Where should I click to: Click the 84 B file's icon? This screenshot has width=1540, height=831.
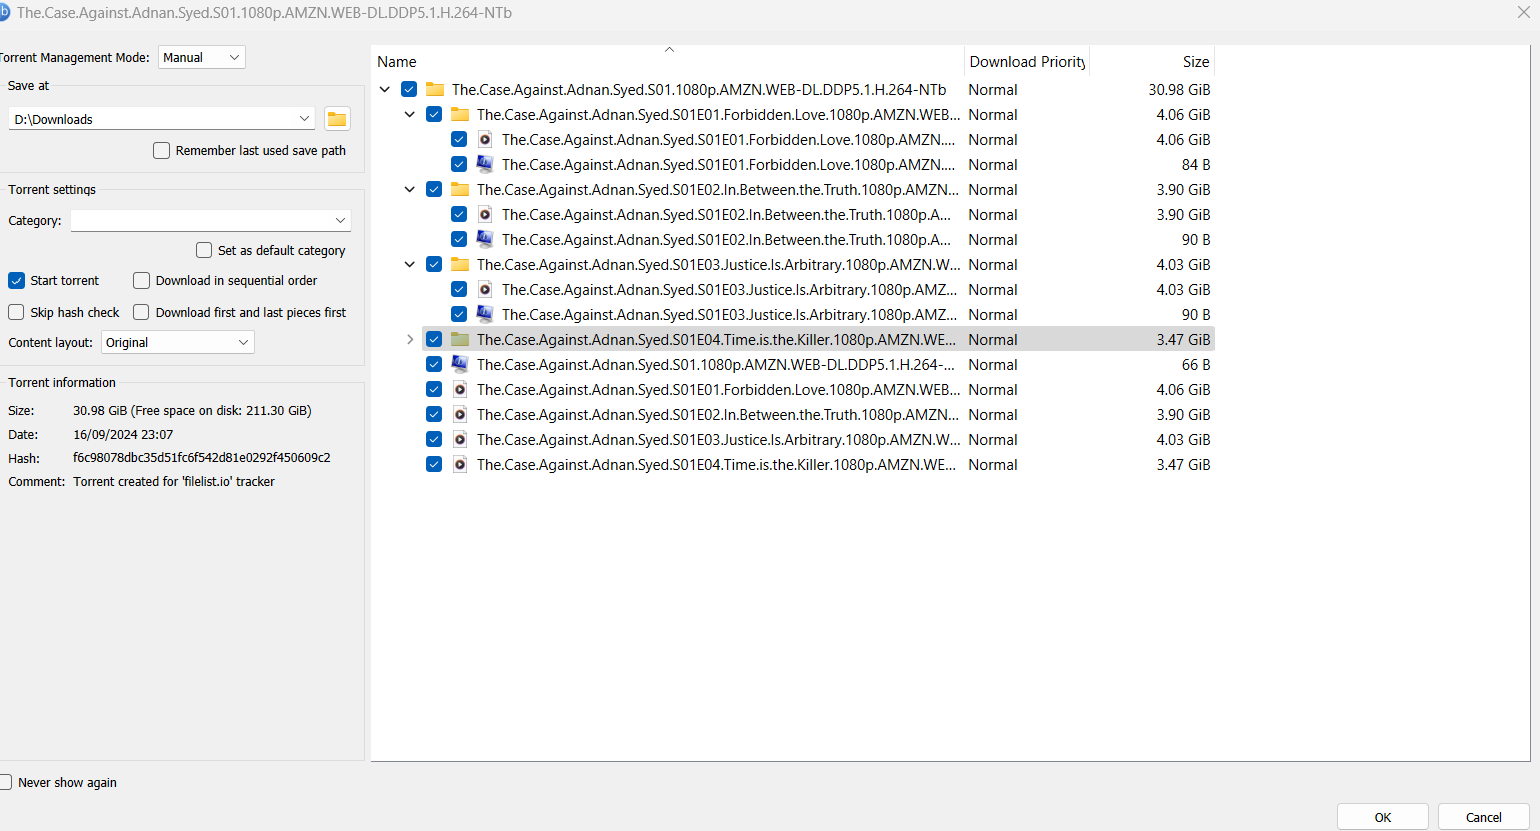[x=485, y=165]
